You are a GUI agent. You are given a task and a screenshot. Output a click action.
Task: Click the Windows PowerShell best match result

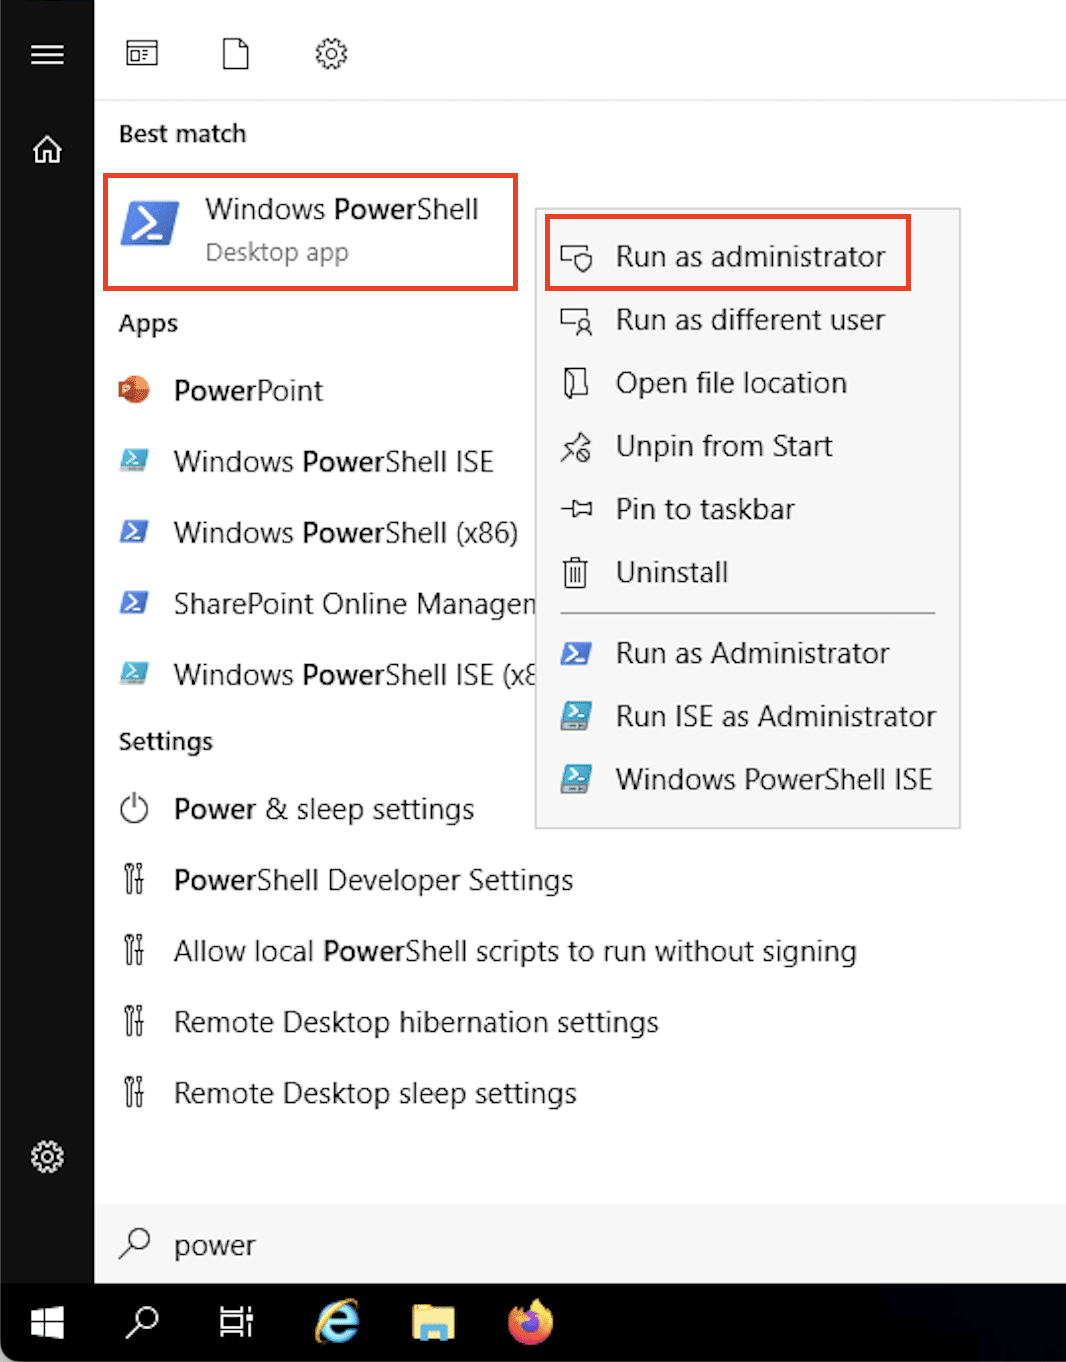[x=310, y=230]
